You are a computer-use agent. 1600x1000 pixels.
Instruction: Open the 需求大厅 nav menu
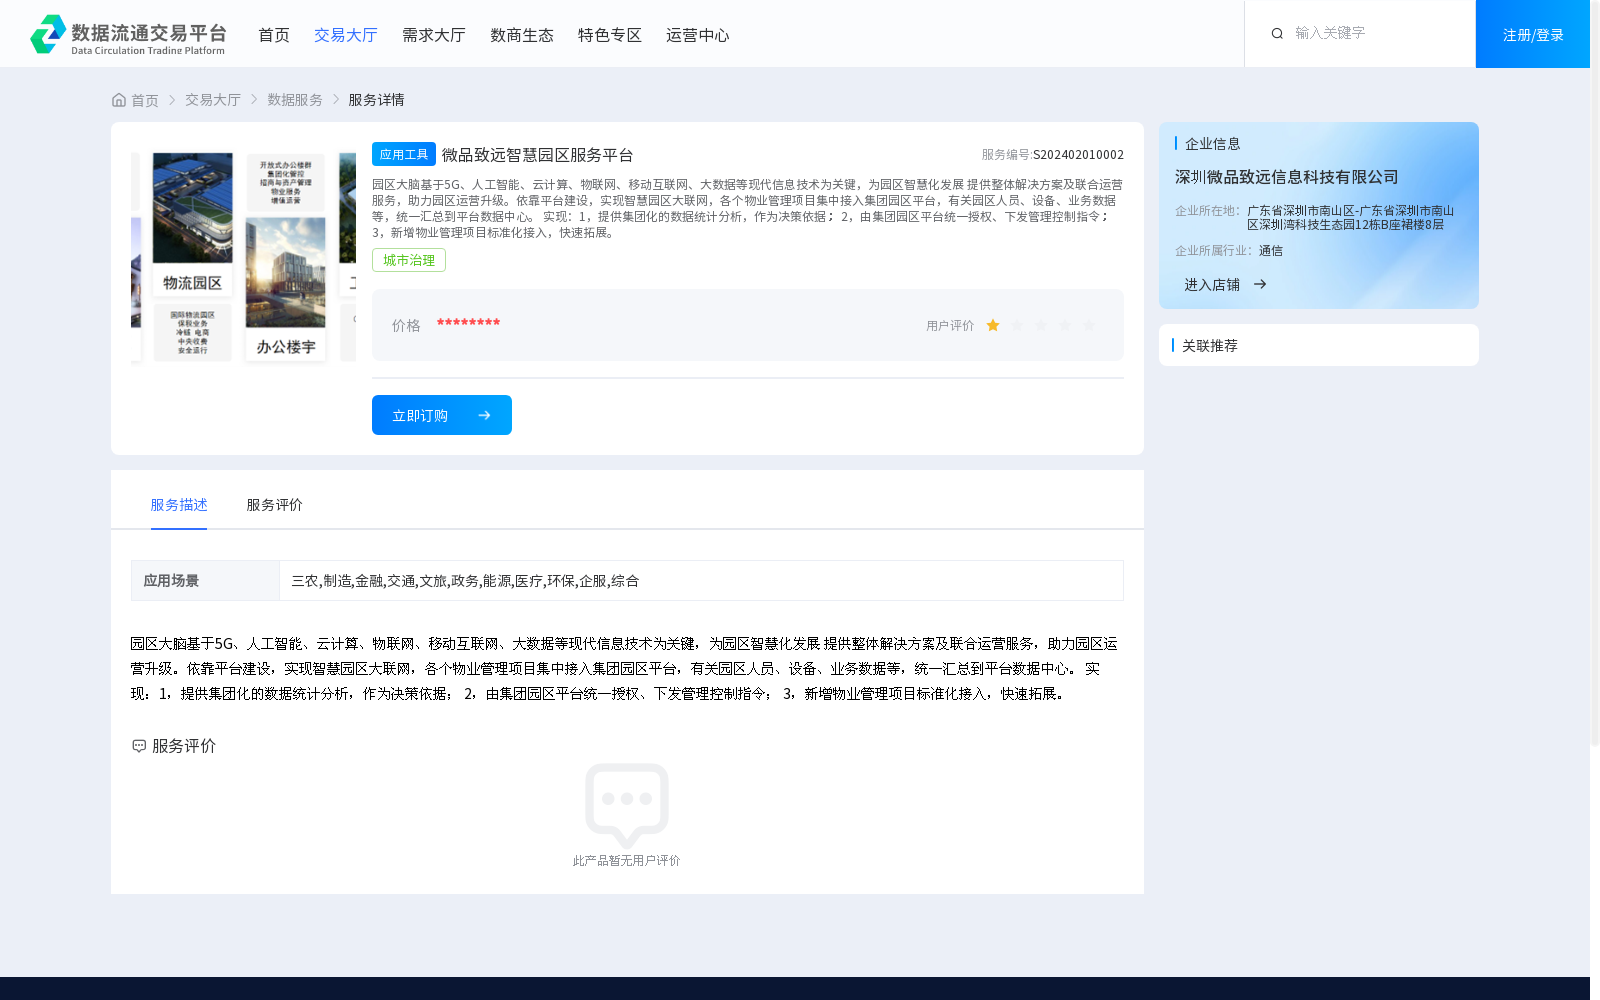434,35
